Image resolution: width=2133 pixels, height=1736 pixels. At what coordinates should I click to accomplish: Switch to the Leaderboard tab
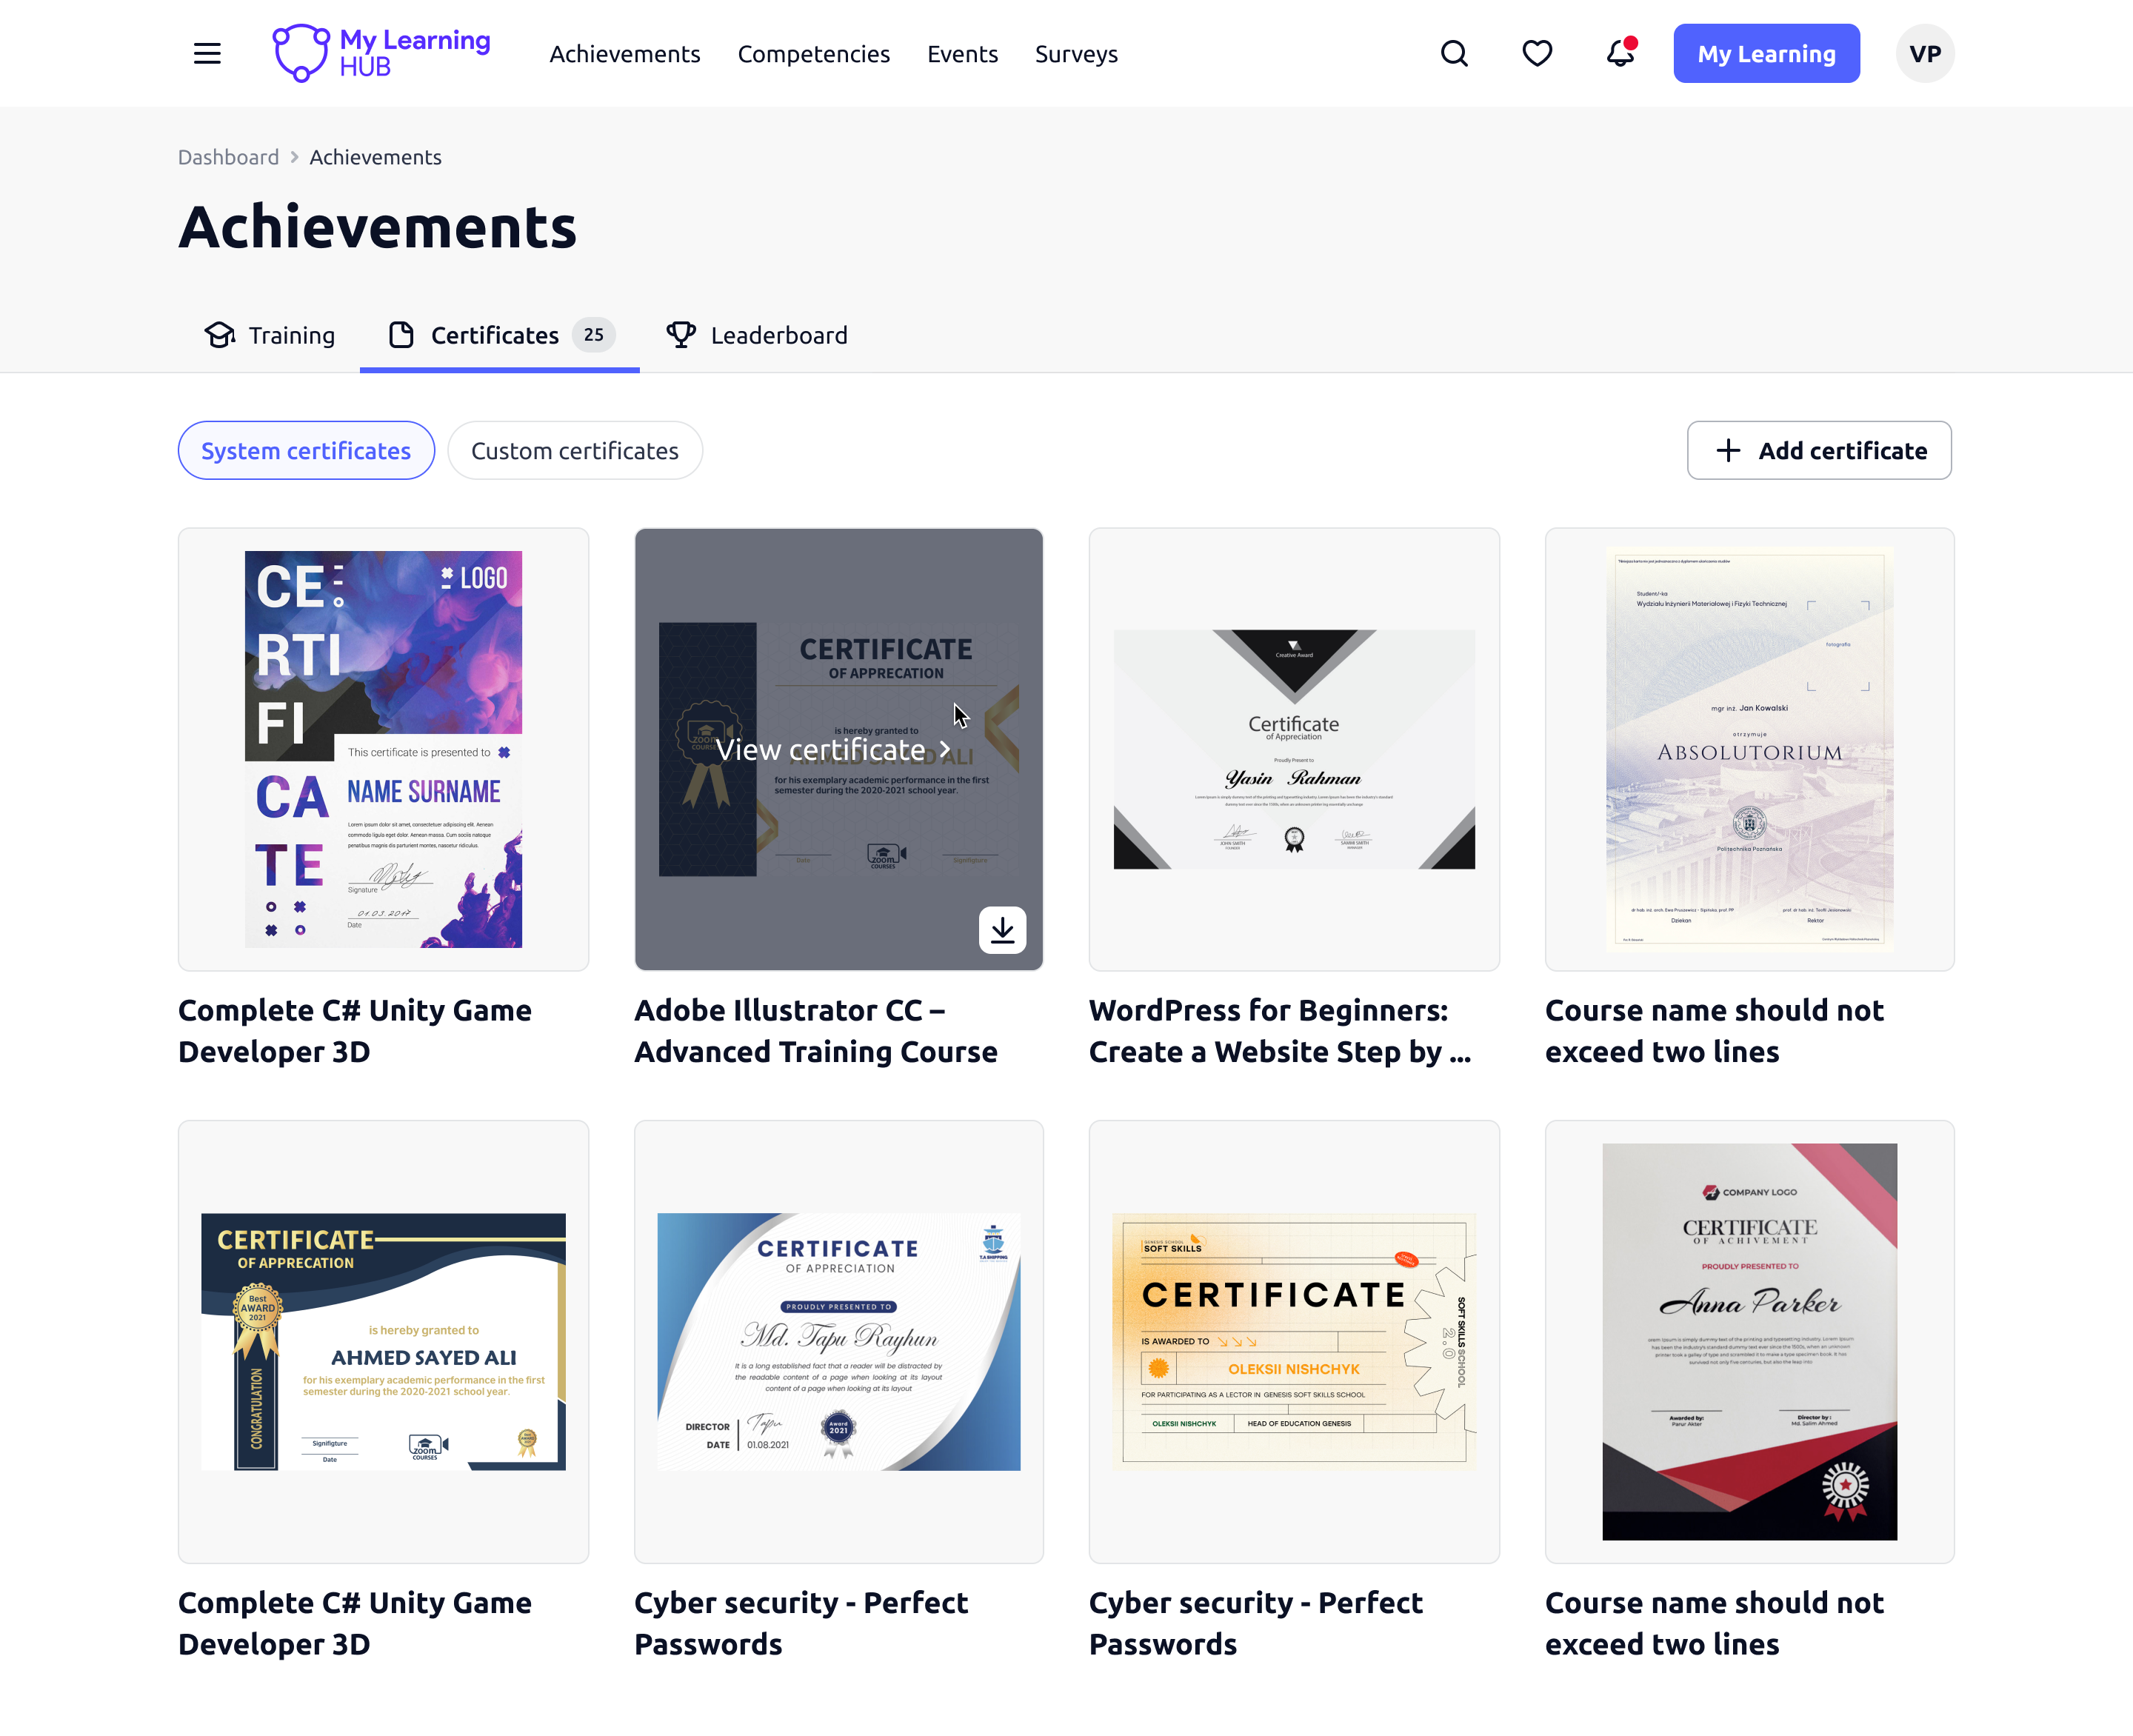[x=757, y=335]
